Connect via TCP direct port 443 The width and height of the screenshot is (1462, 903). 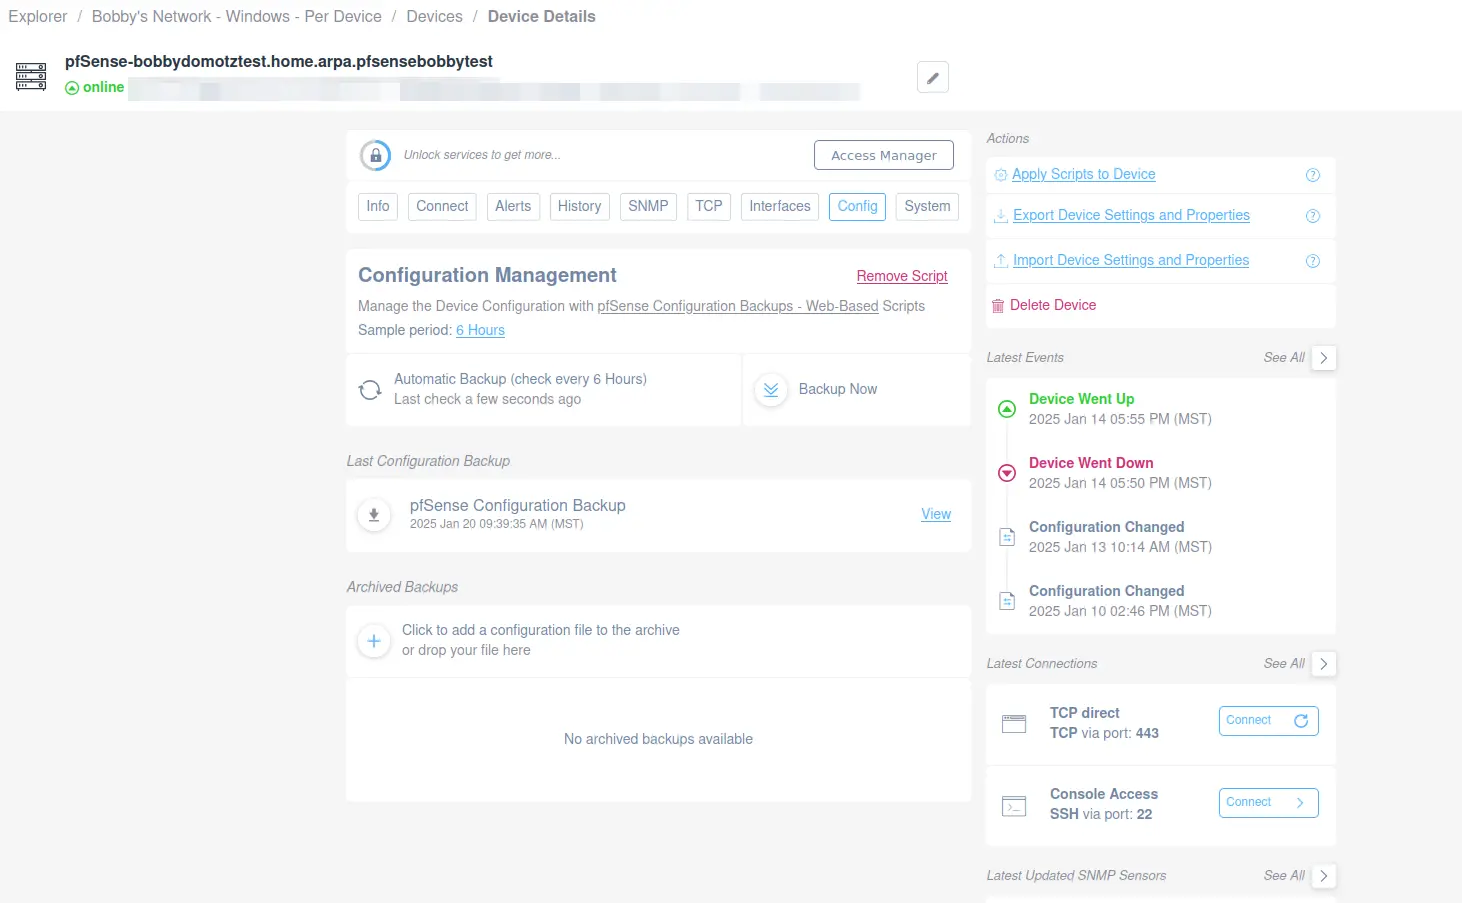coord(1268,721)
